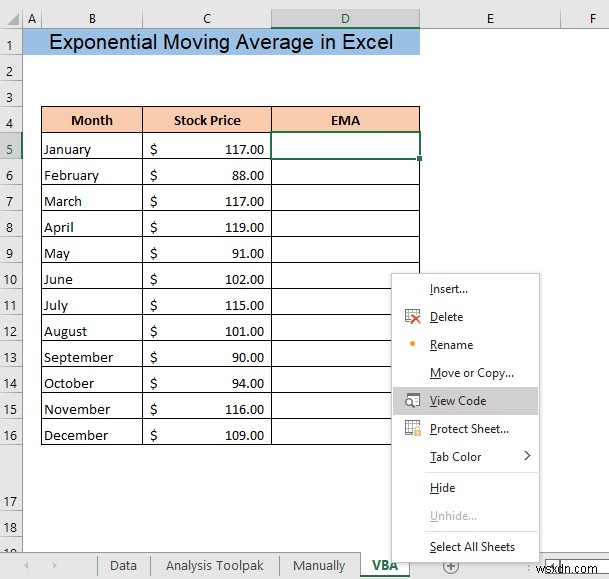Click the 'EMA' header cell
This screenshot has width=609, height=579.
[x=345, y=120]
